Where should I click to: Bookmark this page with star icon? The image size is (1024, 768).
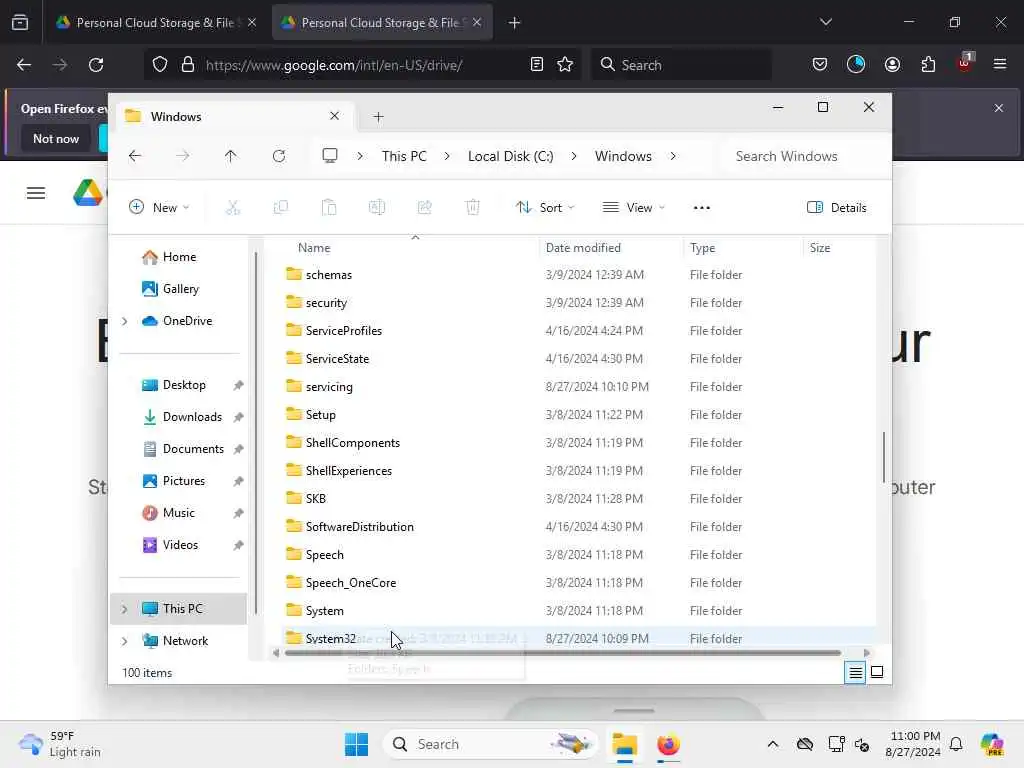(x=565, y=65)
